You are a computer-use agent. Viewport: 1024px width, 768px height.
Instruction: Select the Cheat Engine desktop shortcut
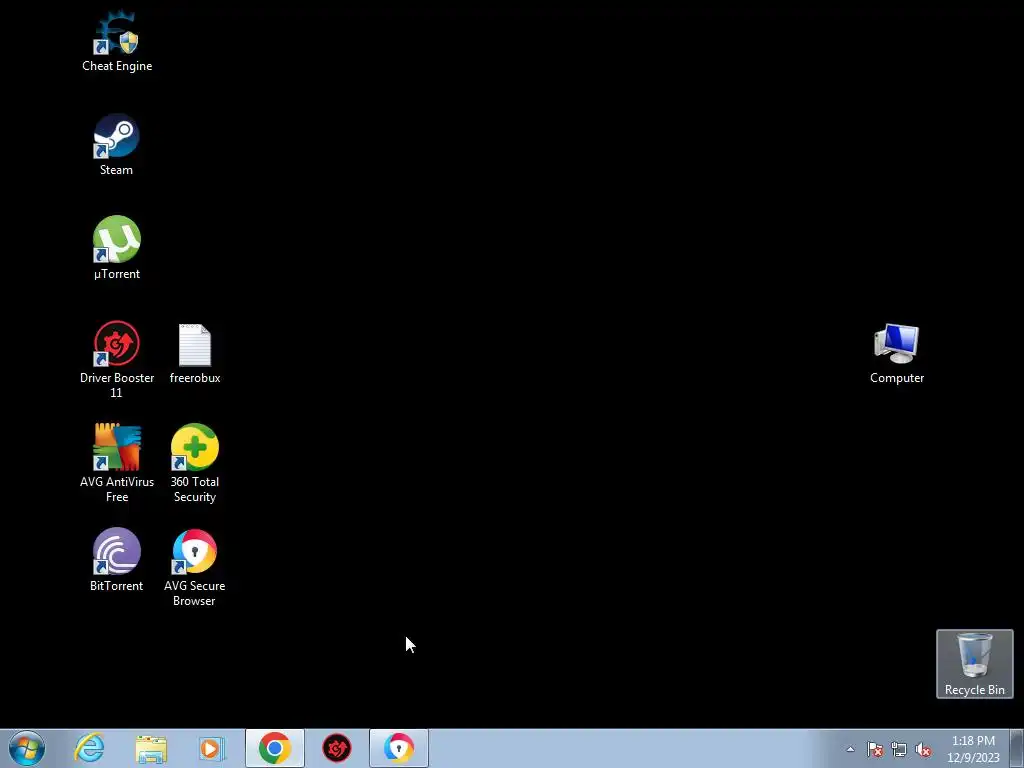point(117,40)
